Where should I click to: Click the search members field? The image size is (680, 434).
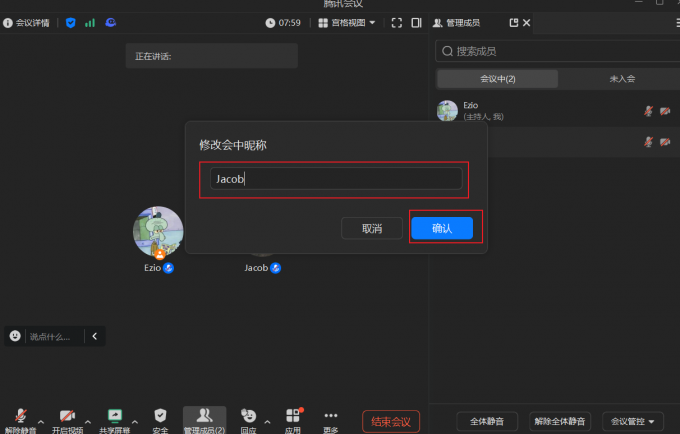pos(557,51)
